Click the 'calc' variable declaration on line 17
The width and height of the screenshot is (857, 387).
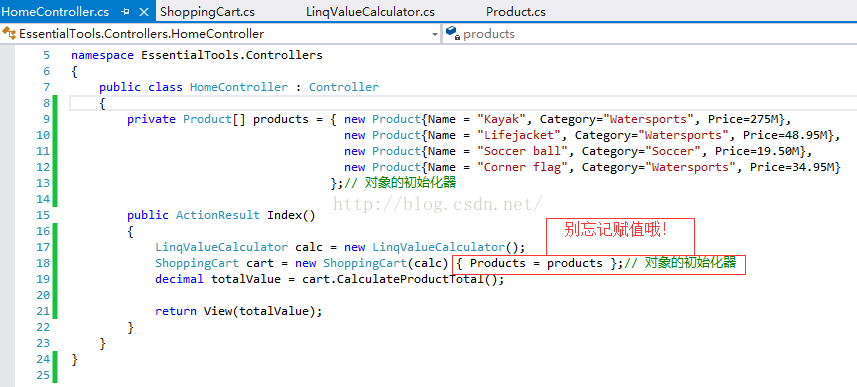pos(309,247)
